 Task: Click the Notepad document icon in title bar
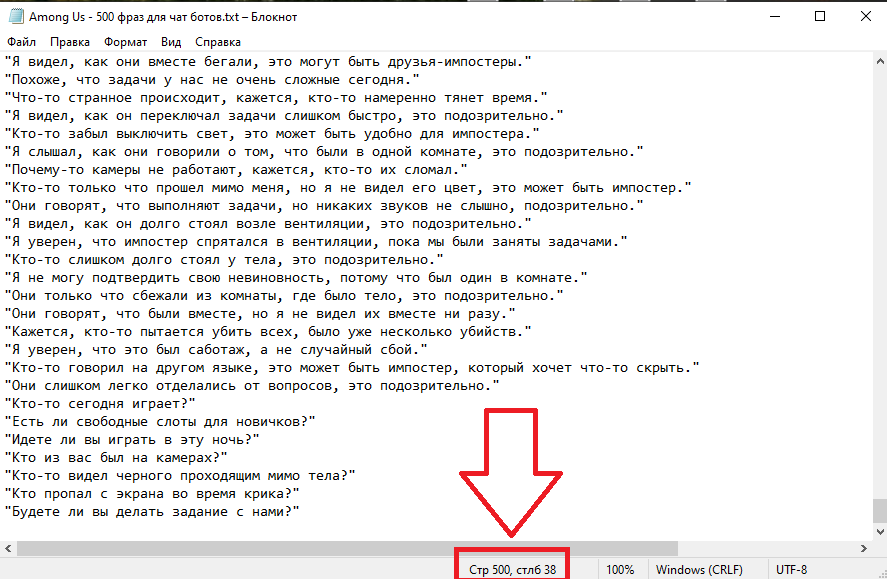point(15,16)
